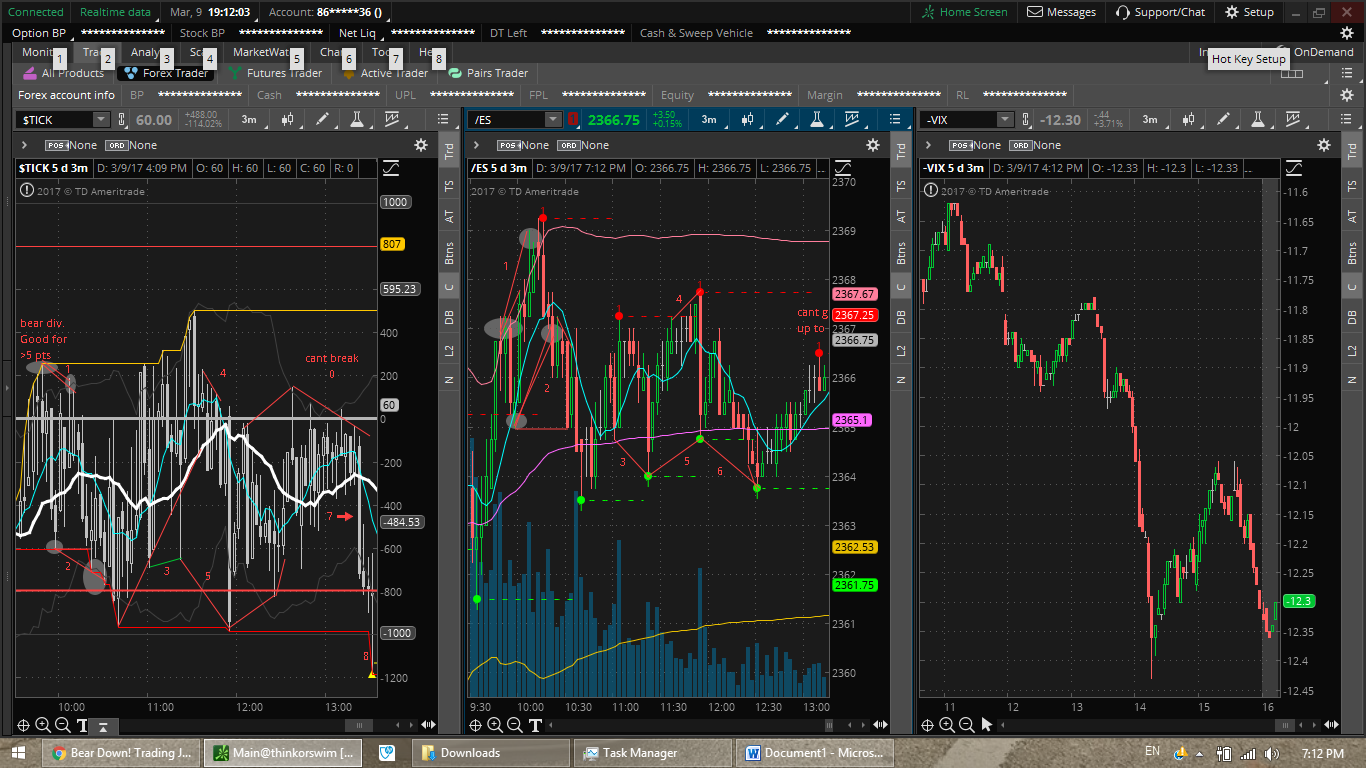
Task: Open Support/Chat
Action: [x=1160, y=12]
